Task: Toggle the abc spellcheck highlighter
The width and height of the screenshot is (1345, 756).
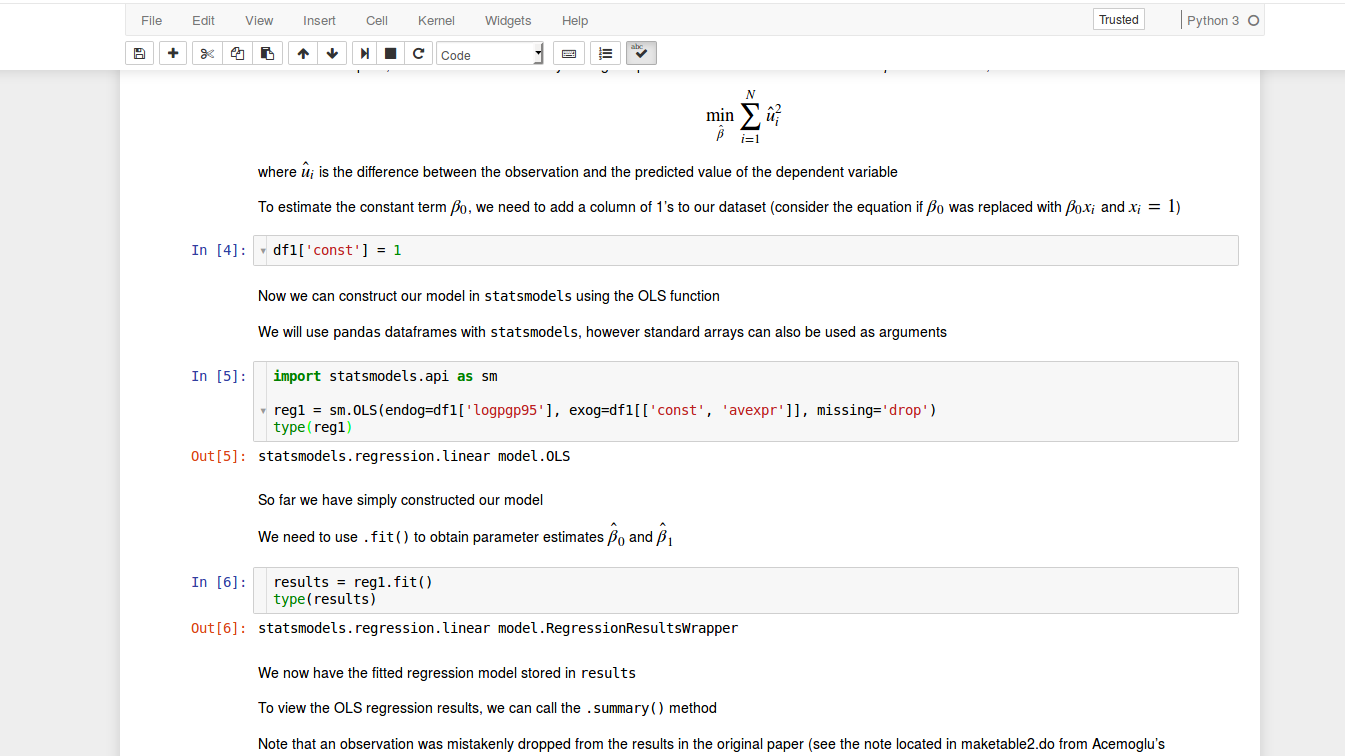Action: tap(640, 53)
